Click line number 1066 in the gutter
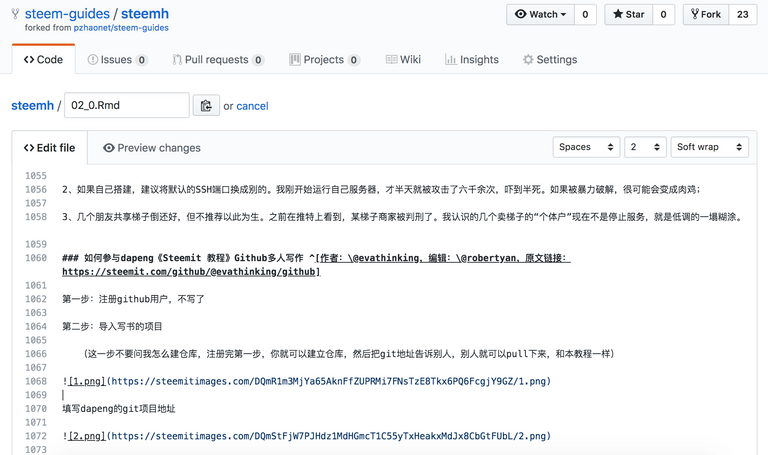This screenshot has width=768, height=455. 36,354
